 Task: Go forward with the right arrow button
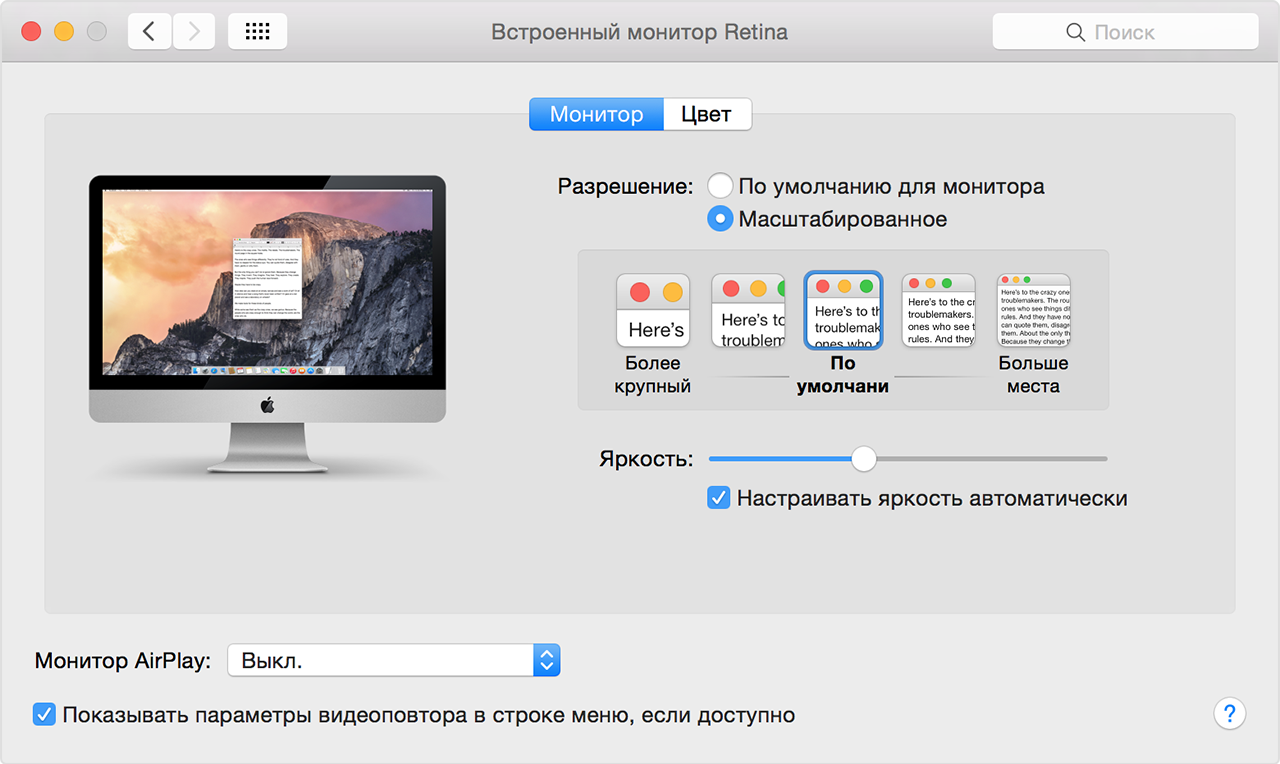(x=194, y=32)
